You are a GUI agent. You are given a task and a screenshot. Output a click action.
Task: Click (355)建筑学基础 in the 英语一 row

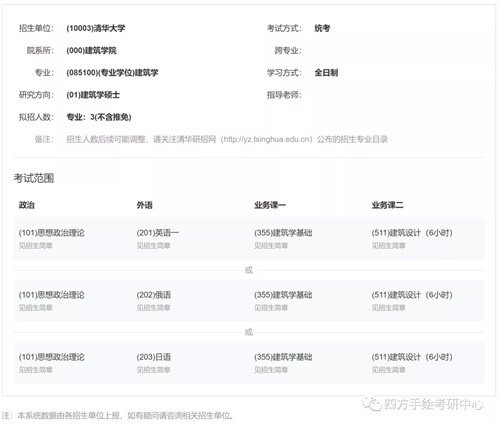point(283,233)
